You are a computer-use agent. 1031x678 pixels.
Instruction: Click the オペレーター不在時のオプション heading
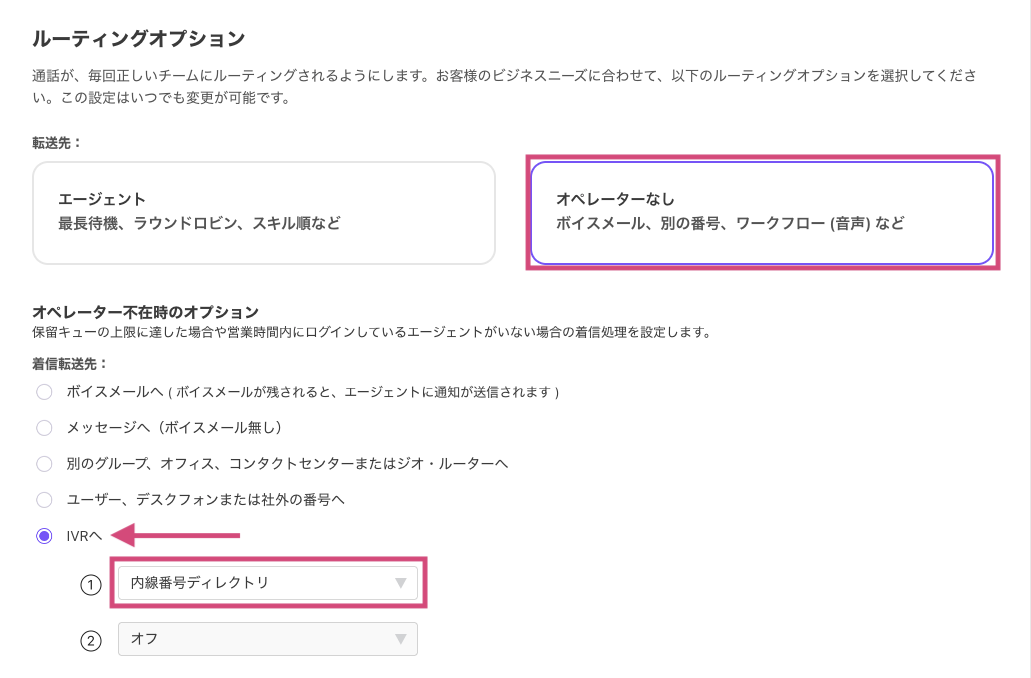(145, 311)
